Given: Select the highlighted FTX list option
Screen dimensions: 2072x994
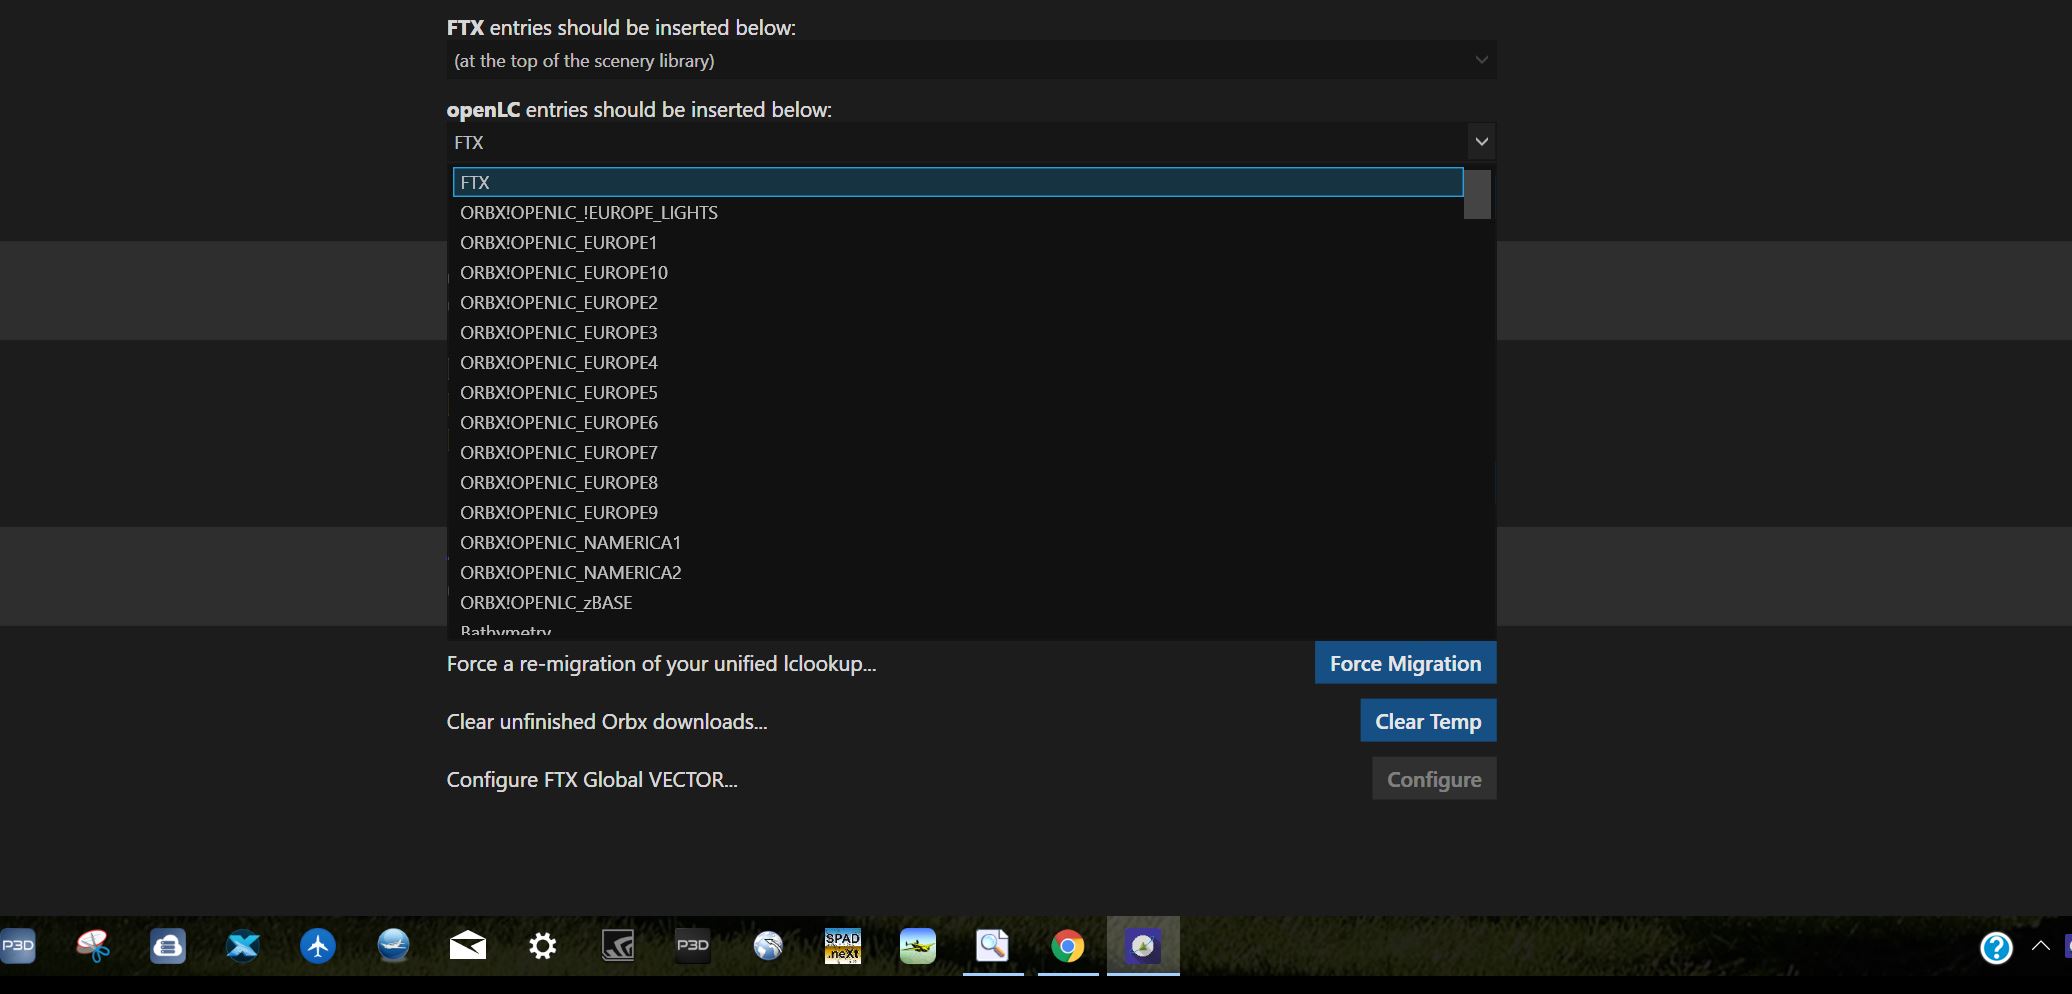Looking at the screenshot, I should pos(958,182).
